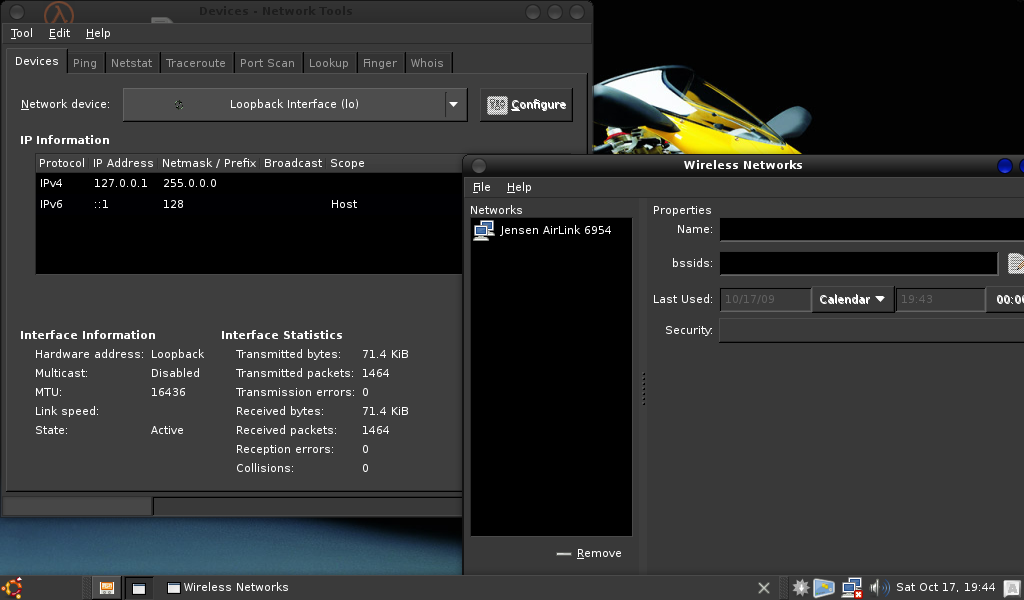This screenshot has width=1024, height=600.
Task: Select the IPv4 row 127.0.0.1
Action: 249,183
